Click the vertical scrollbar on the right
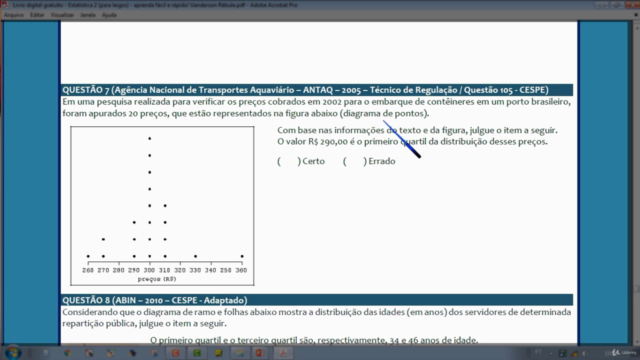The image size is (640, 360). click(x=636, y=184)
